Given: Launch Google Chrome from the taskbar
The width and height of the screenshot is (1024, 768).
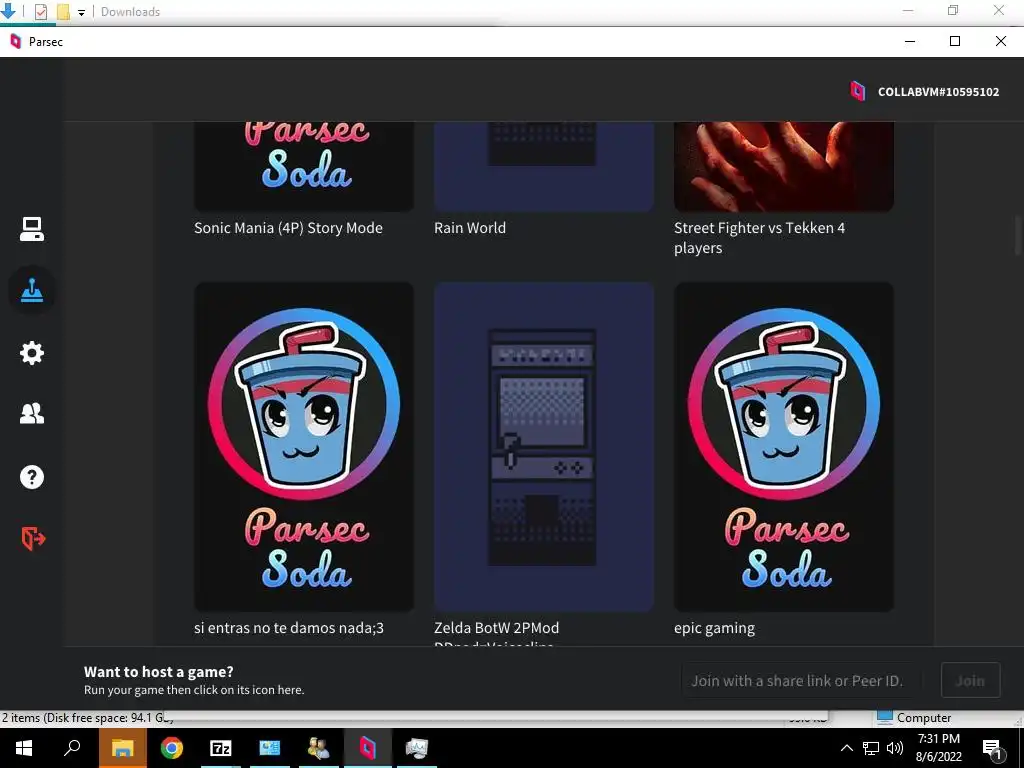Looking at the screenshot, I should pos(172,748).
